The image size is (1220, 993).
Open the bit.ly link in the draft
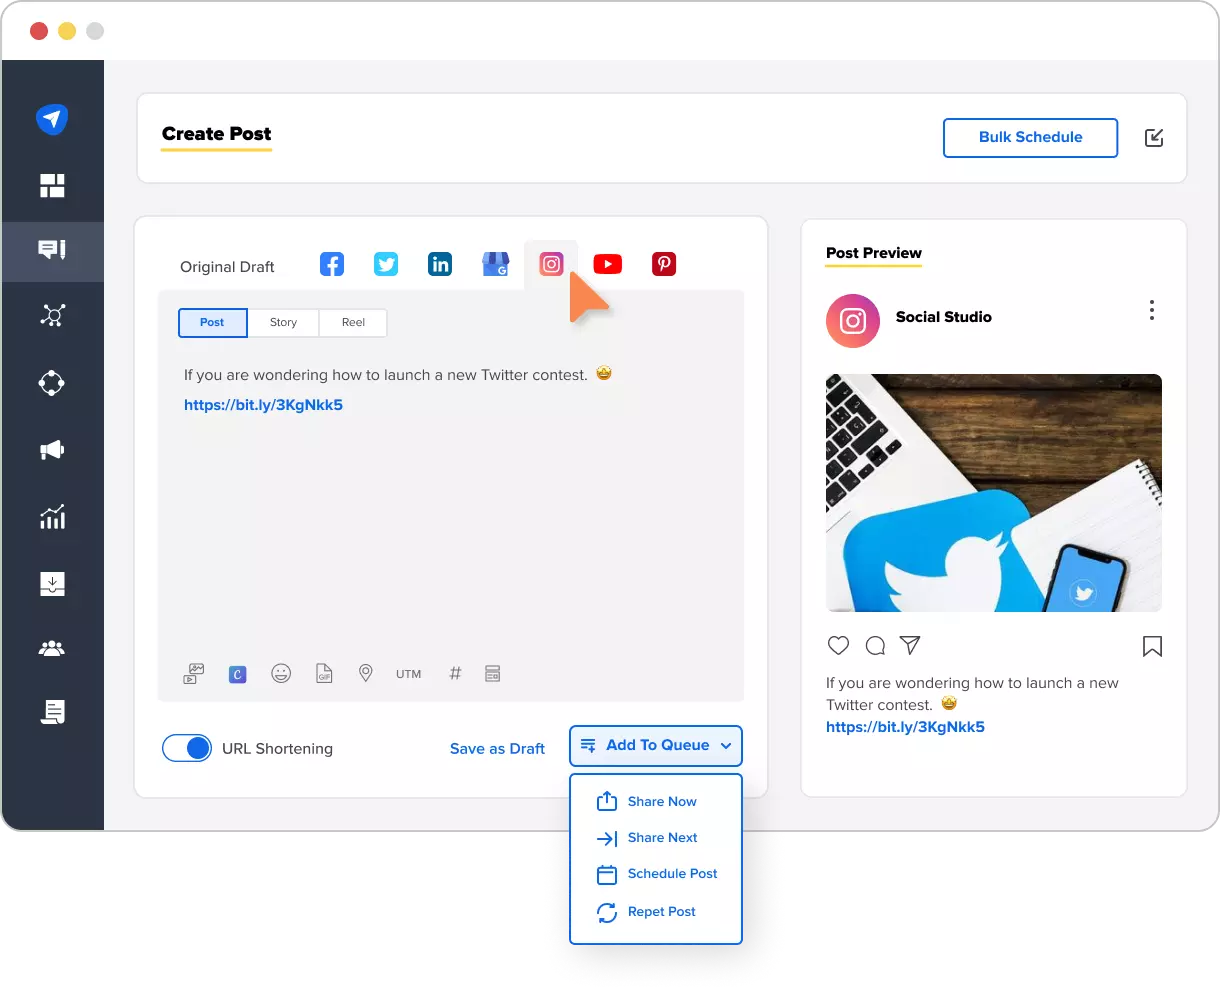(x=263, y=404)
